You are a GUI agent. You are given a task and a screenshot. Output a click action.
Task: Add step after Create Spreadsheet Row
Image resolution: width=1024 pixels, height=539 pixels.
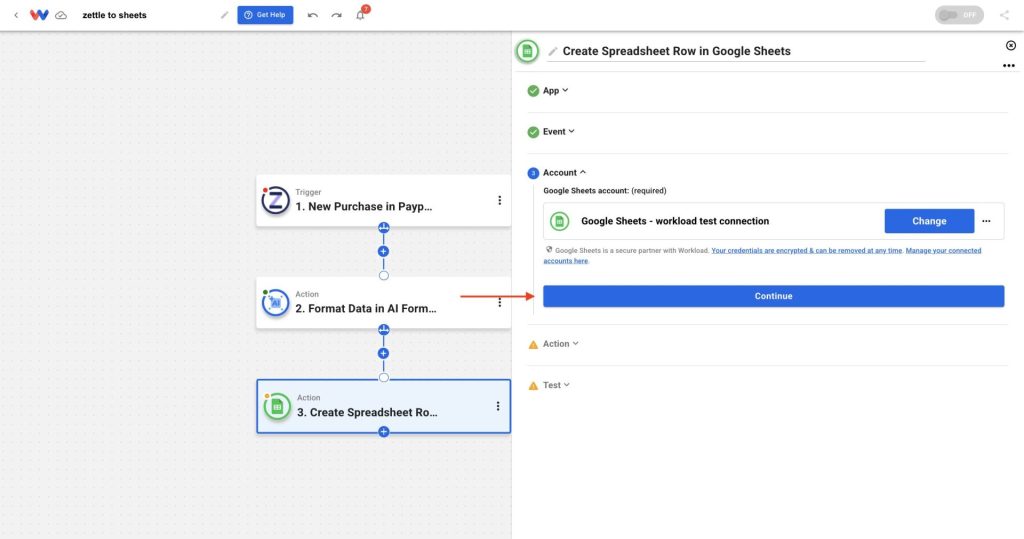coord(383,432)
